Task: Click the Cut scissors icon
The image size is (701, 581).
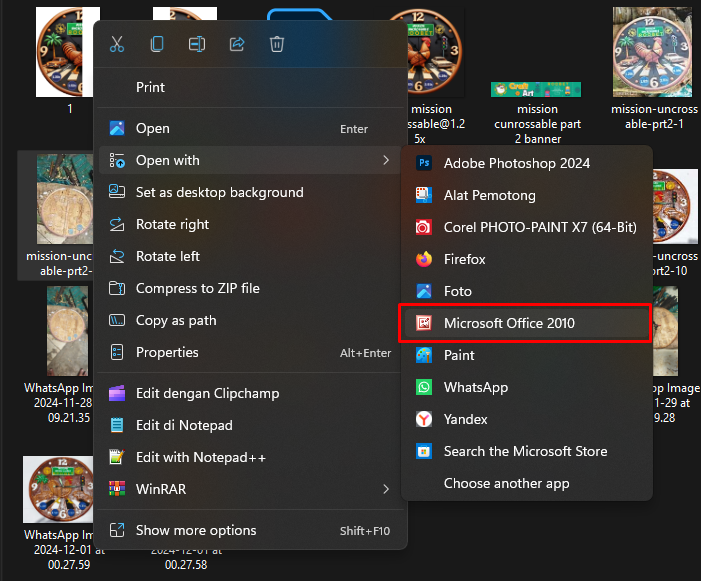Action: coord(117,44)
